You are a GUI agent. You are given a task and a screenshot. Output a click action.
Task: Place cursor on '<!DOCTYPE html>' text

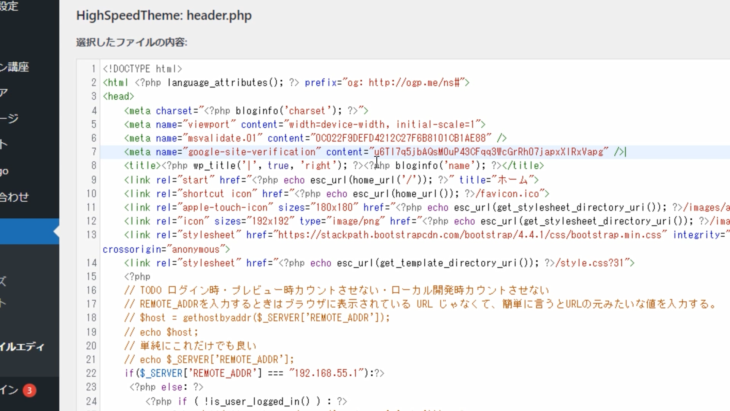click(142, 69)
